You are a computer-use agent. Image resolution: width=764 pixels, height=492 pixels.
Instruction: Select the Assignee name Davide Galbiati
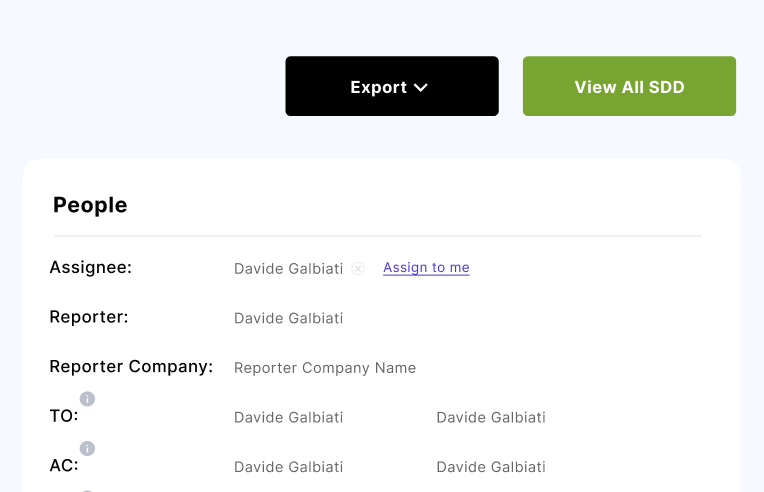tap(288, 268)
